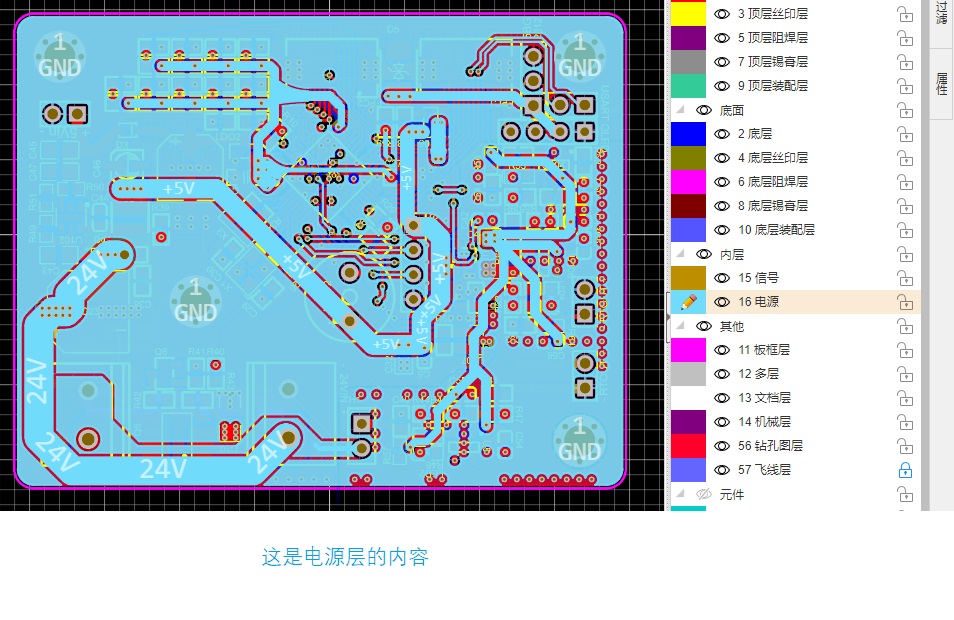Toggle visibility of 3 顶层丝印层
Screen dimensions: 954x620
point(722,14)
